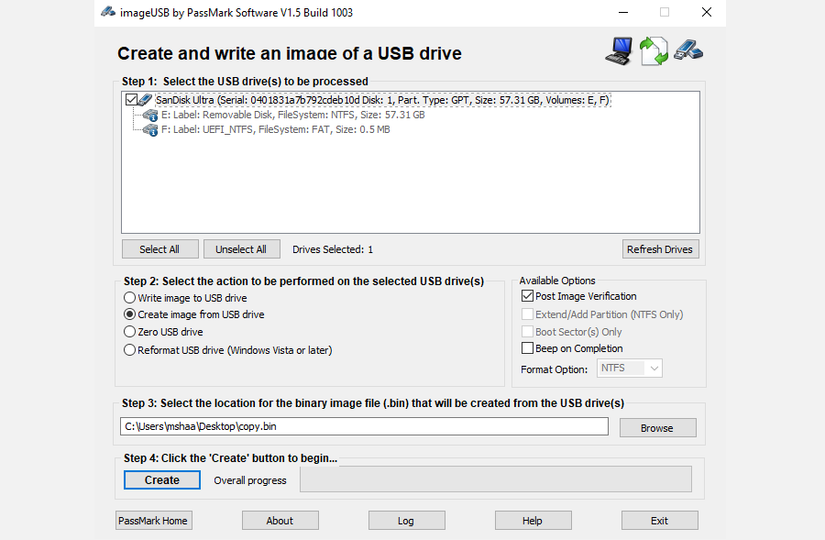The width and height of the screenshot is (825, 540).
Task: View the Log
Action: (406, 521)
